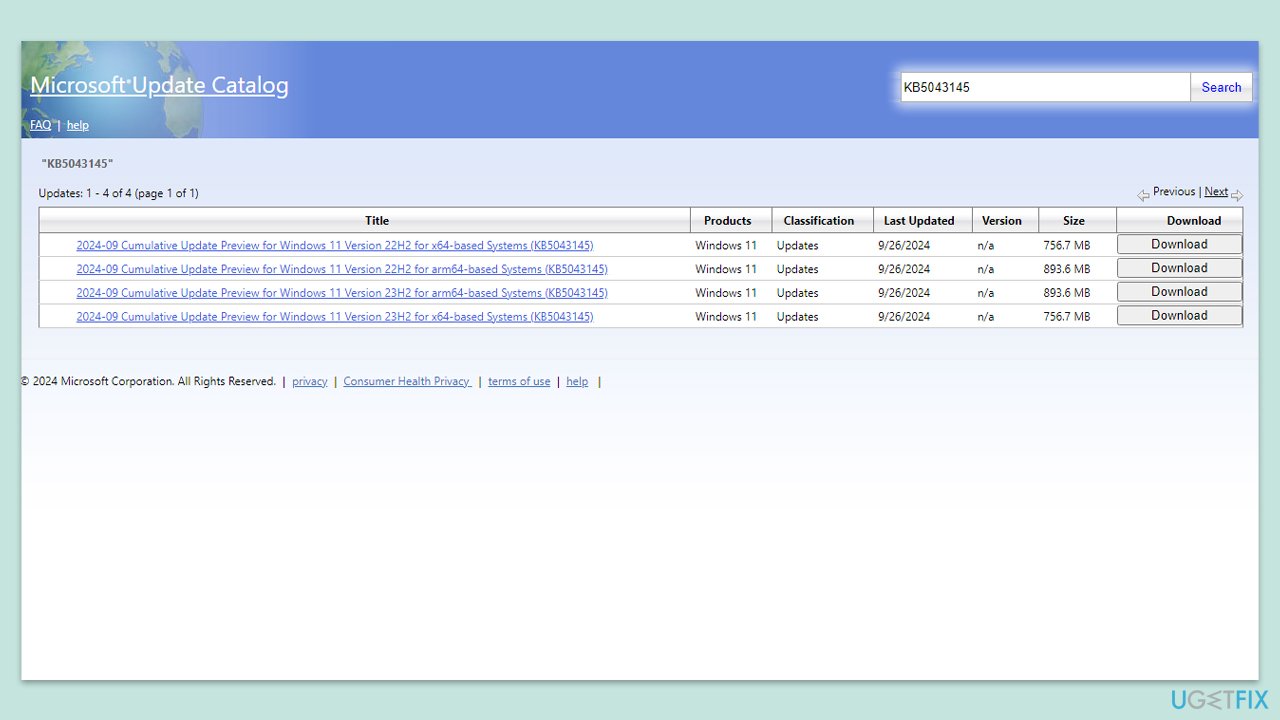Open the Microsoft Update Catalog home link
The image size is (1280, 720).
pyautogui.click(x=159, y=86)
